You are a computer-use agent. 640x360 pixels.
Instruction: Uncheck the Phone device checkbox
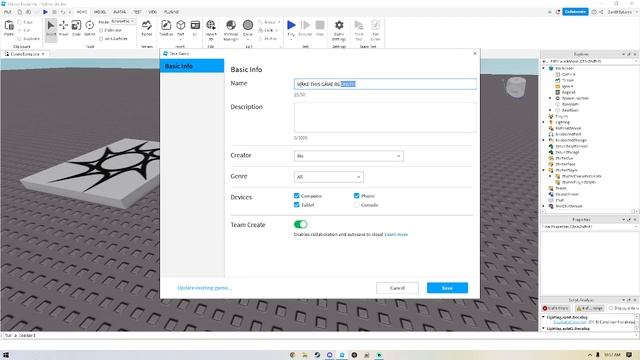coord(356,196)
